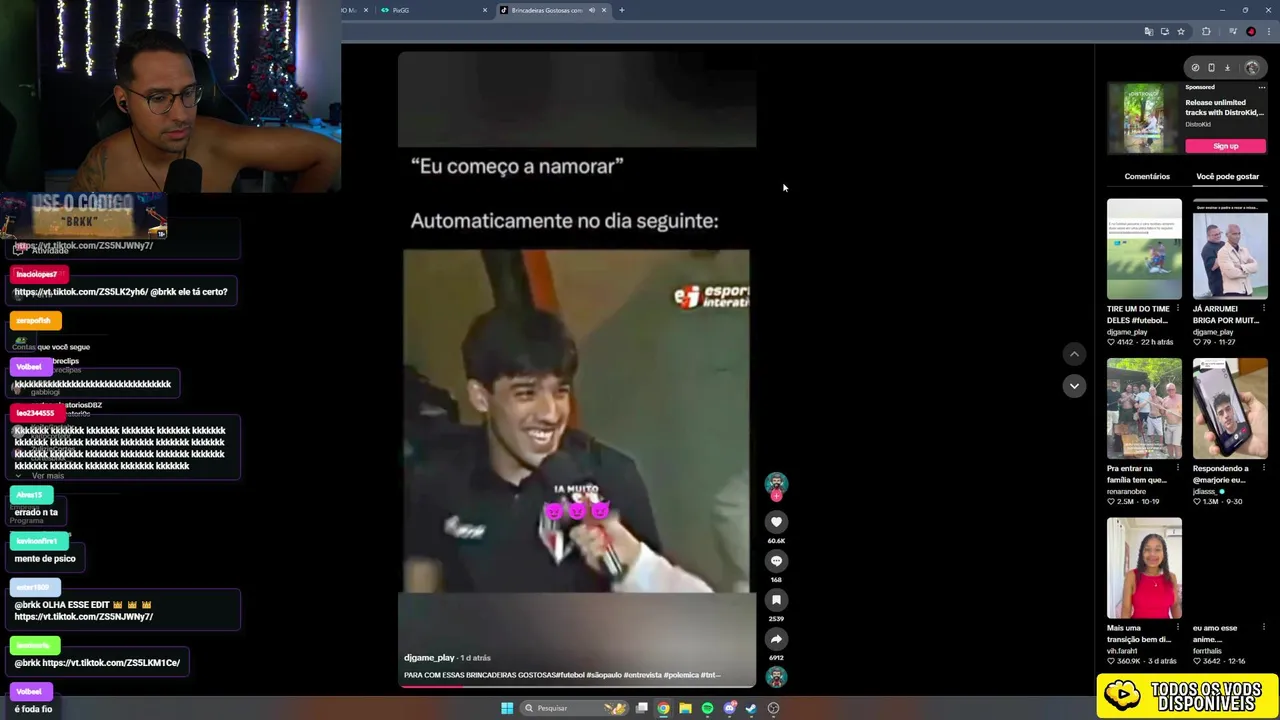Open OBS Studio from the taskbar
The width and height of the screenshot is (1280, 720).
coord(773,708)
